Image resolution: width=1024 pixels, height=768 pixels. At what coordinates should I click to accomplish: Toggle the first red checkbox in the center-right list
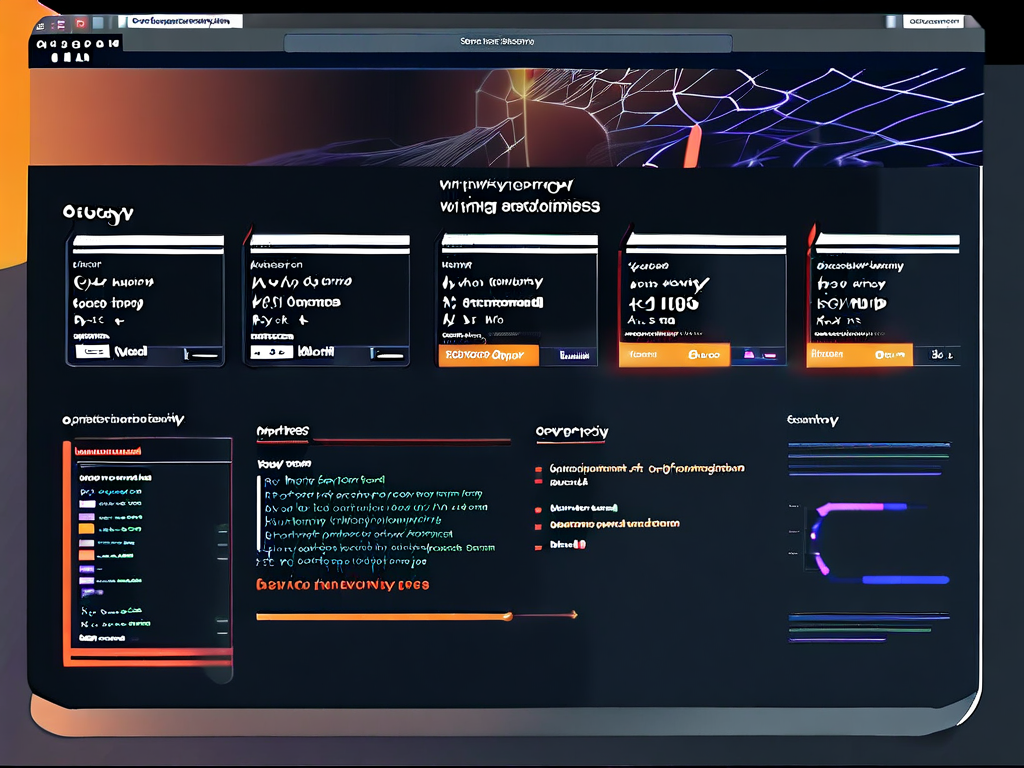point(539,468)
